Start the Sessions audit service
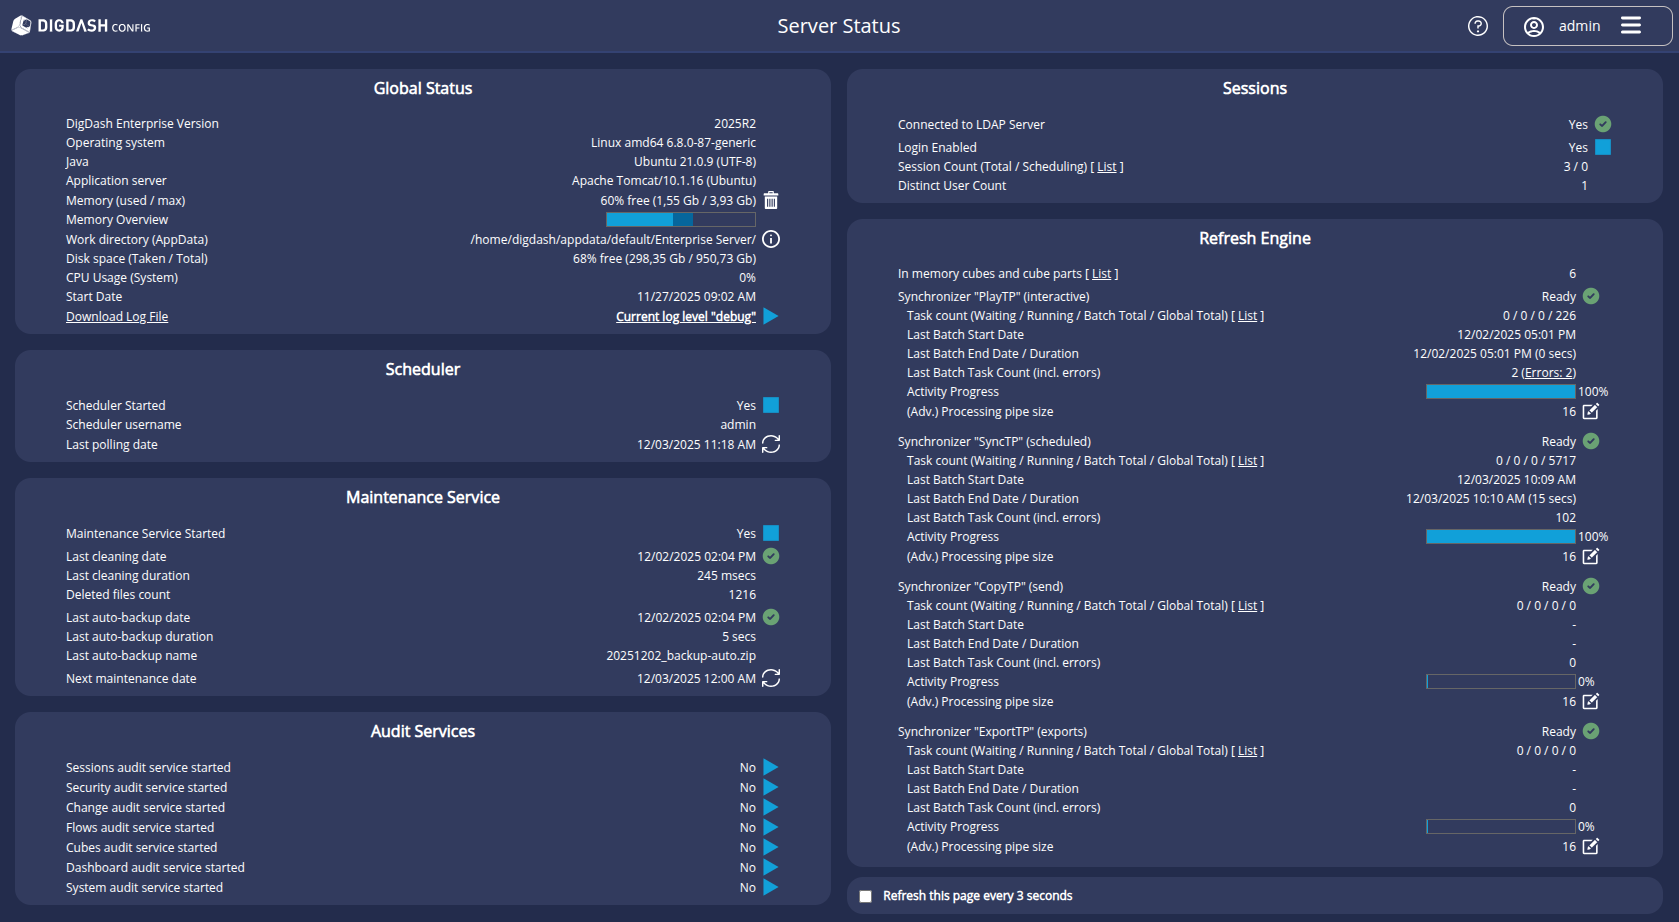Screen dimensions: 1679x922 (770, 767)
